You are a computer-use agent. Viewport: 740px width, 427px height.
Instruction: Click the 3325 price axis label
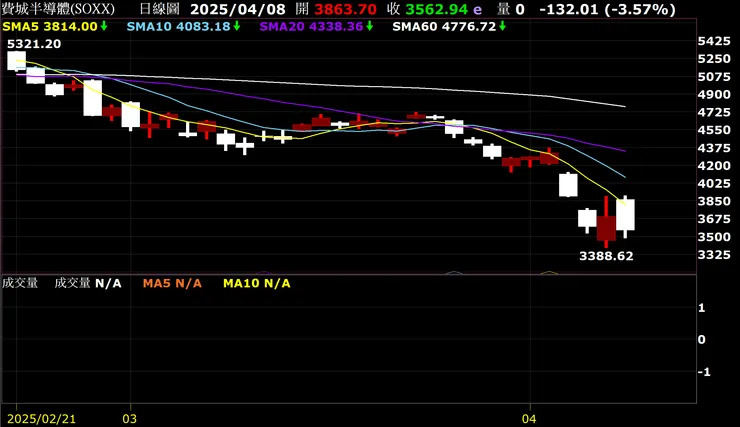714,255
